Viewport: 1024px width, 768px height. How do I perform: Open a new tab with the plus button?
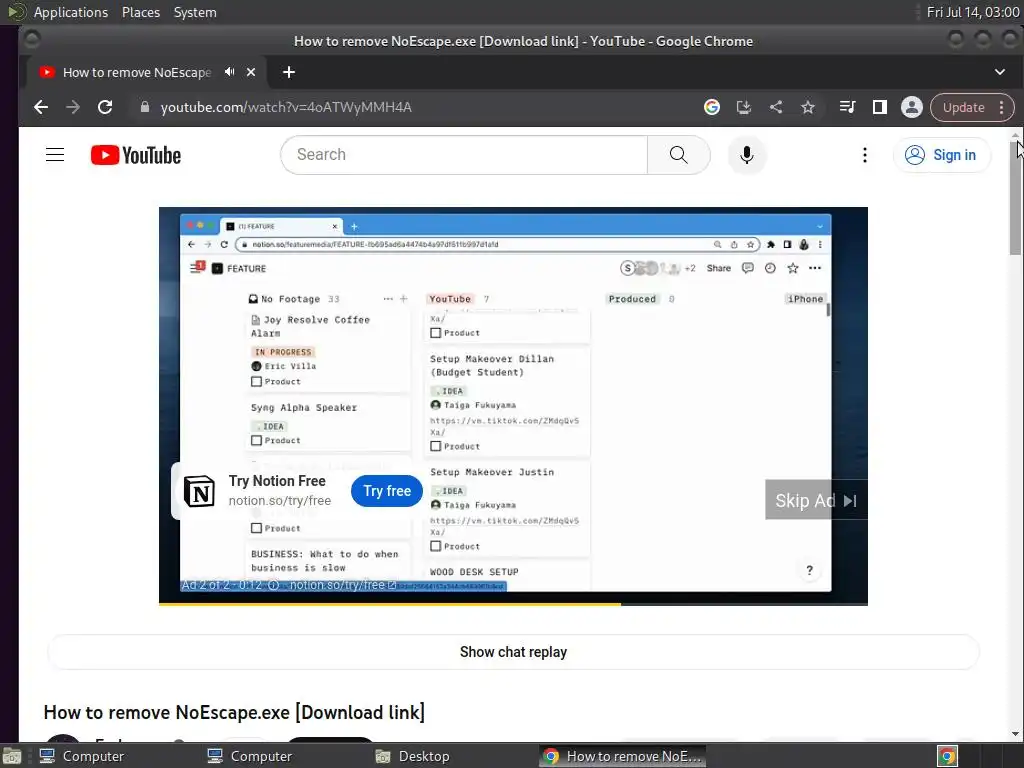(x=289, y=72)
